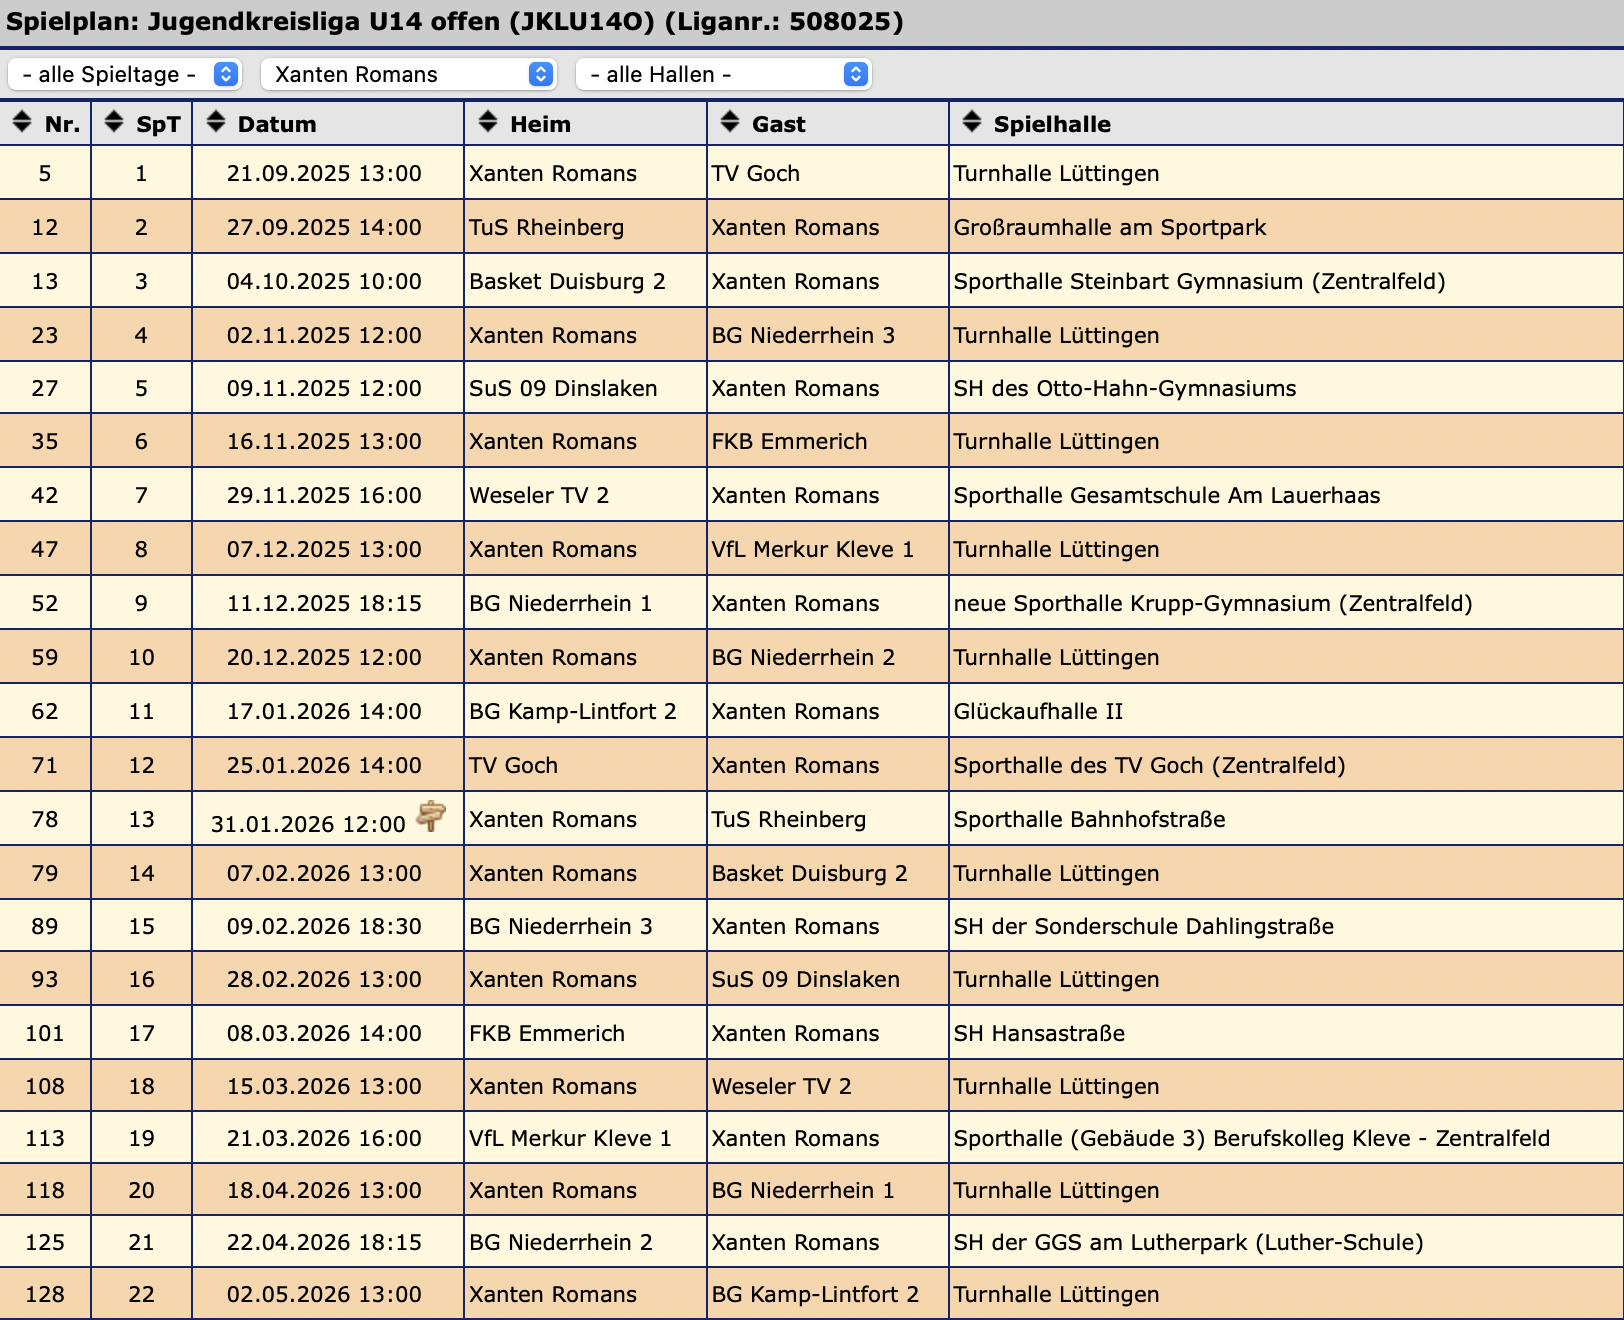Click the Gast column sort arrows
Screen dimensions: 1624x1320
tap(730, 123)
